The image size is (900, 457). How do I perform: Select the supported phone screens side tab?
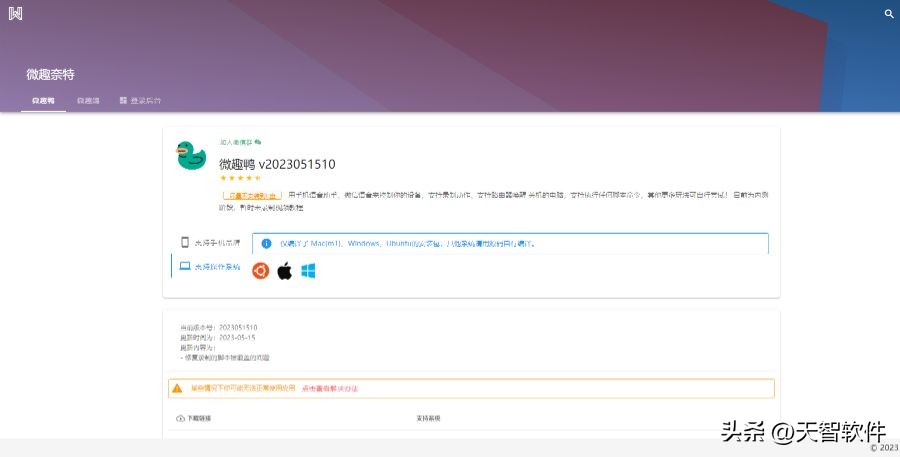pyautogui.click(x=211, y=242)
